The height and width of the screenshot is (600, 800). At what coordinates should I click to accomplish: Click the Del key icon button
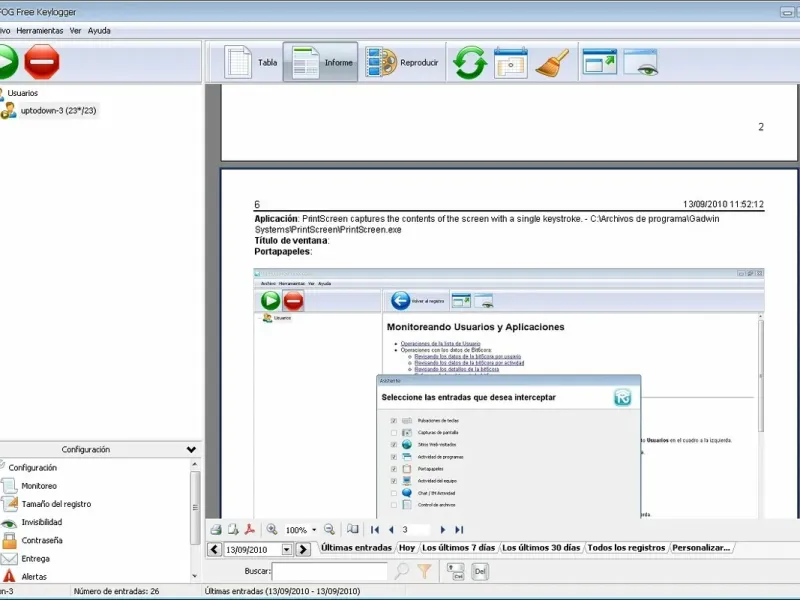(480, 571)
